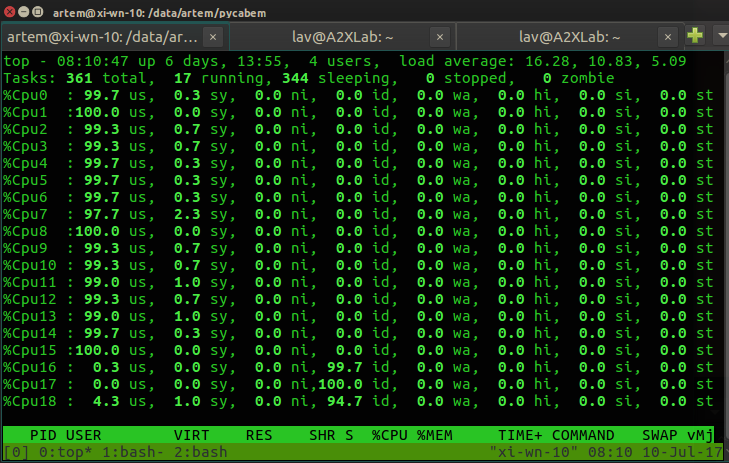Click the PID column header
729x463 pixels.
point(43,436)
